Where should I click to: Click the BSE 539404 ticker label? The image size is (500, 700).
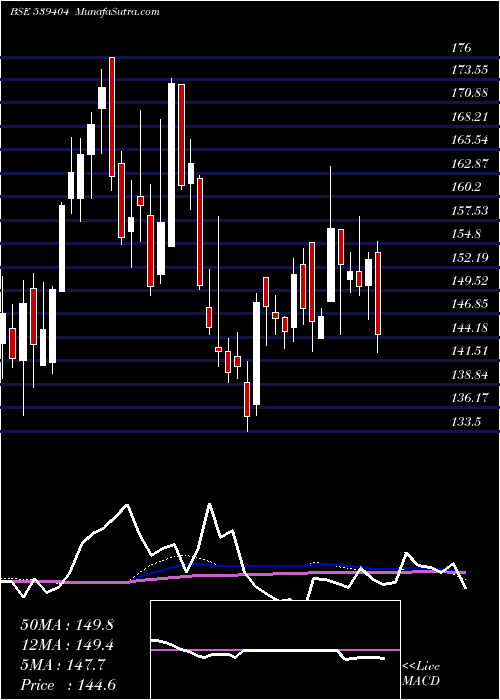[x=39, y=12]
